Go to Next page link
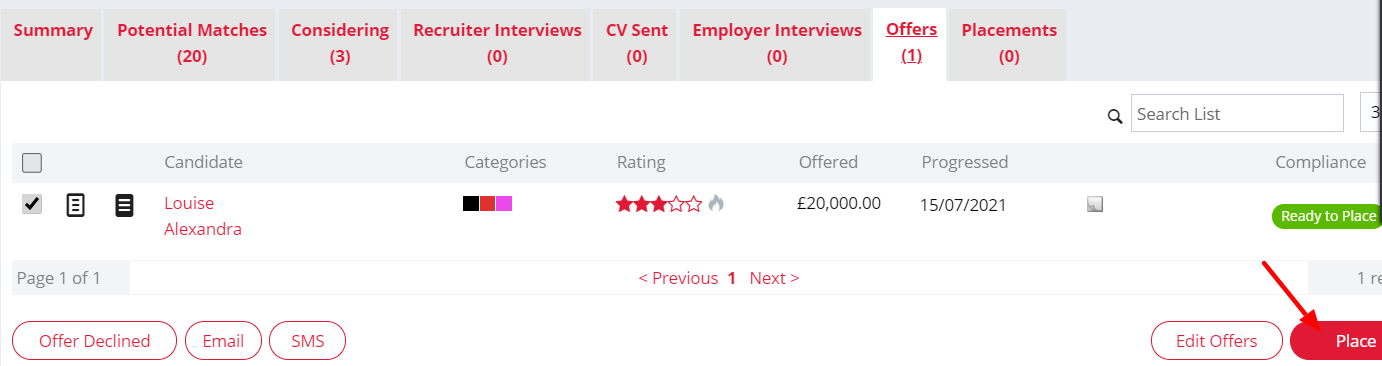The height and width of the screenshot is (366, 1382). [x=774, y=278]
